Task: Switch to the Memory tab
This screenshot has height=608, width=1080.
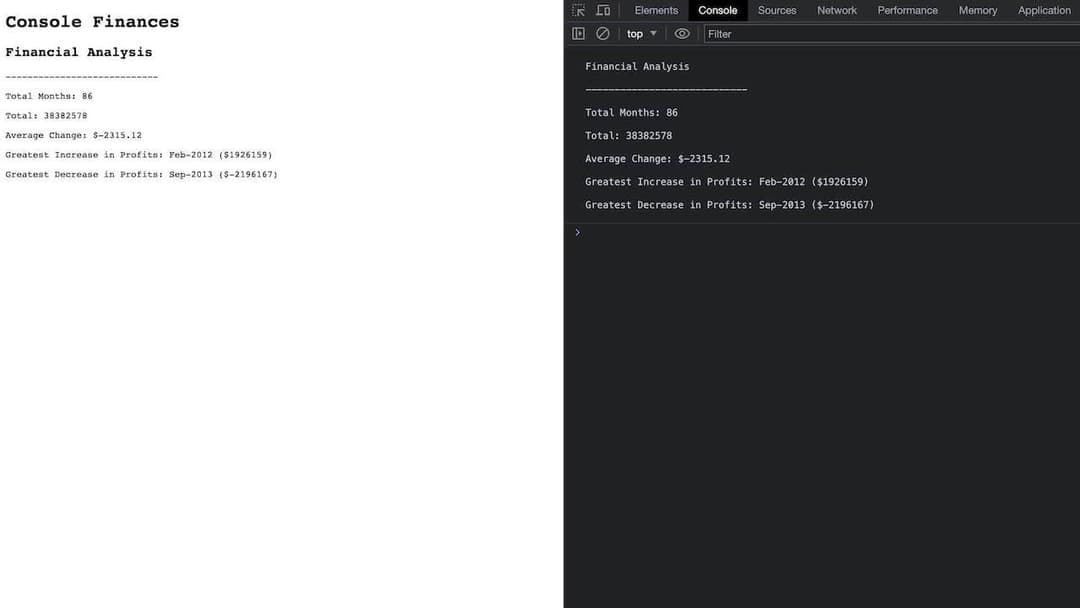Action: point(977,11)
